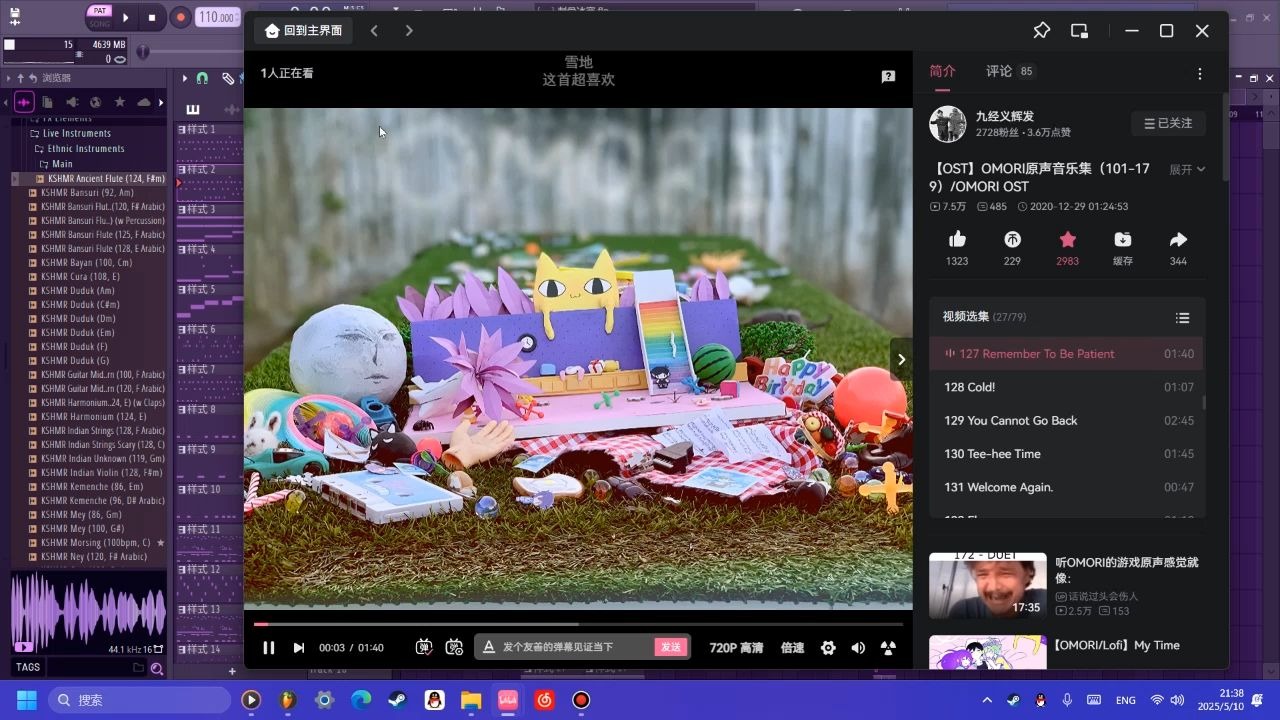Skip to the next video episode

coord(298,648)
